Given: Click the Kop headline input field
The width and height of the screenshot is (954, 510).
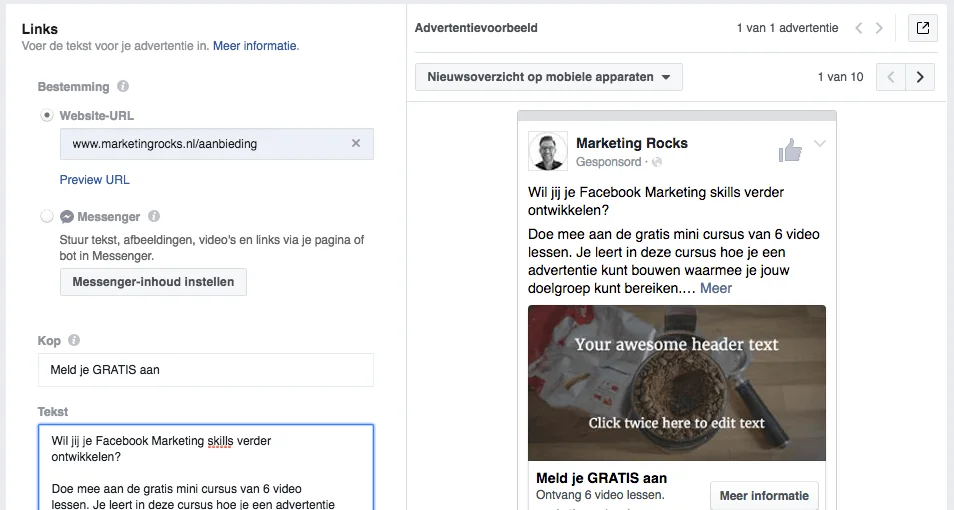Looking at the screenshot, I should click(x=205, y=370).
